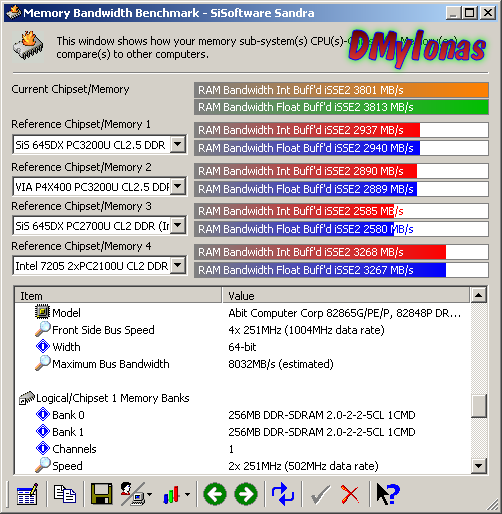Image resolution: width=502 pixels, height=514 pixels.
Task: Select the '64-bit' width value
Action: [242, 347]
